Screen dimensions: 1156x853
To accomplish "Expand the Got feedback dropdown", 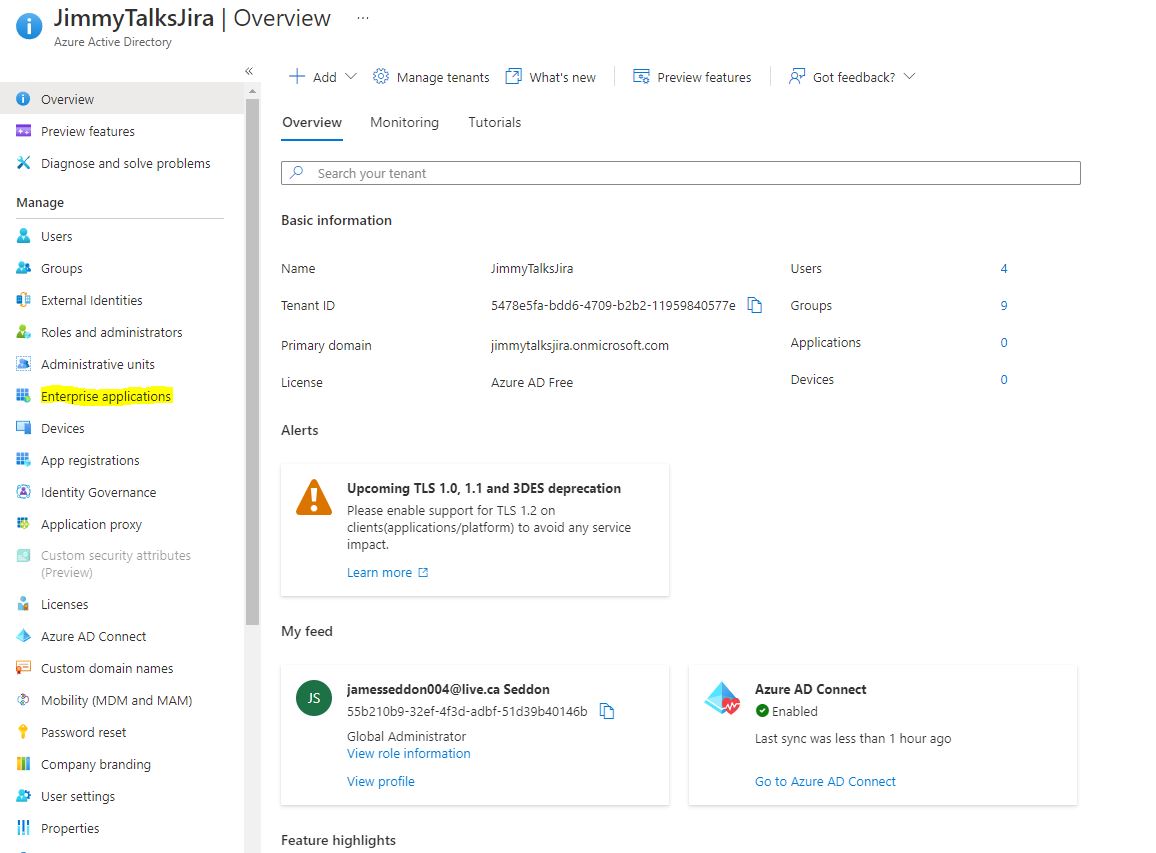I will point(909,77).
